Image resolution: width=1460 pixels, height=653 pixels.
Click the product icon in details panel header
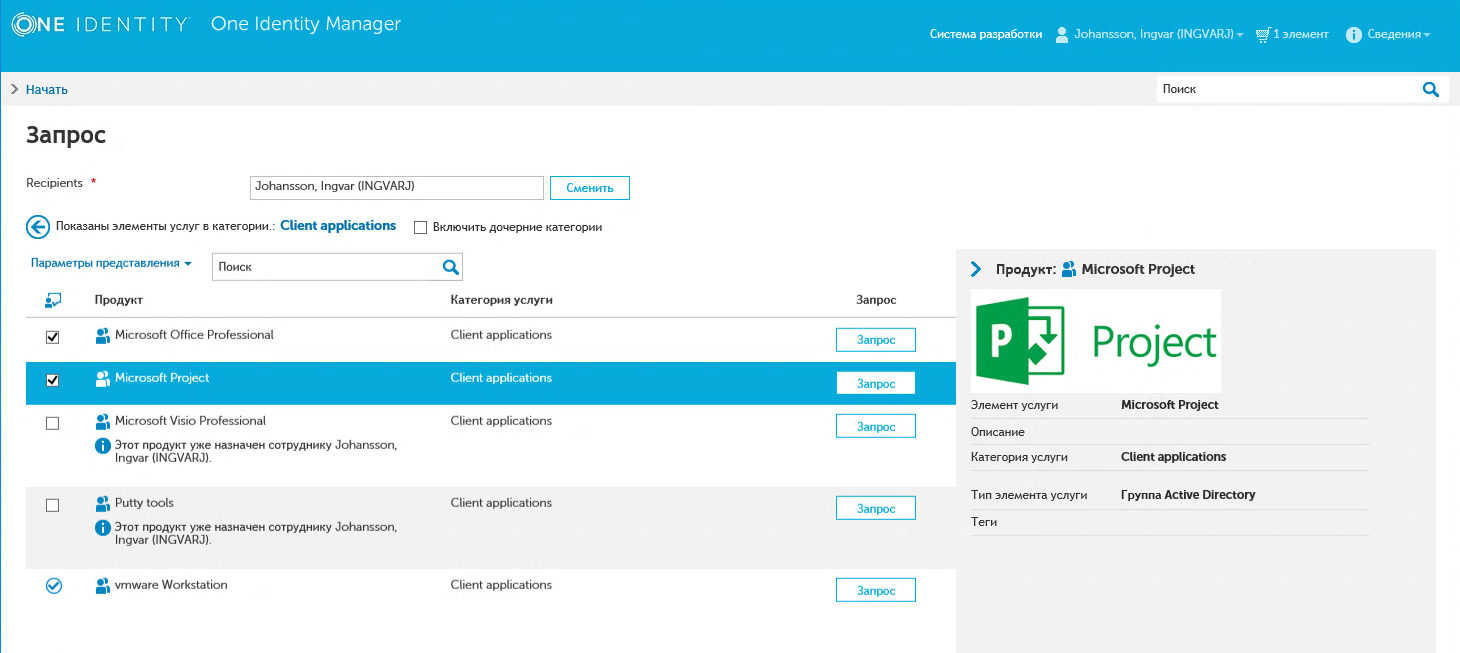coord(1069,269)
